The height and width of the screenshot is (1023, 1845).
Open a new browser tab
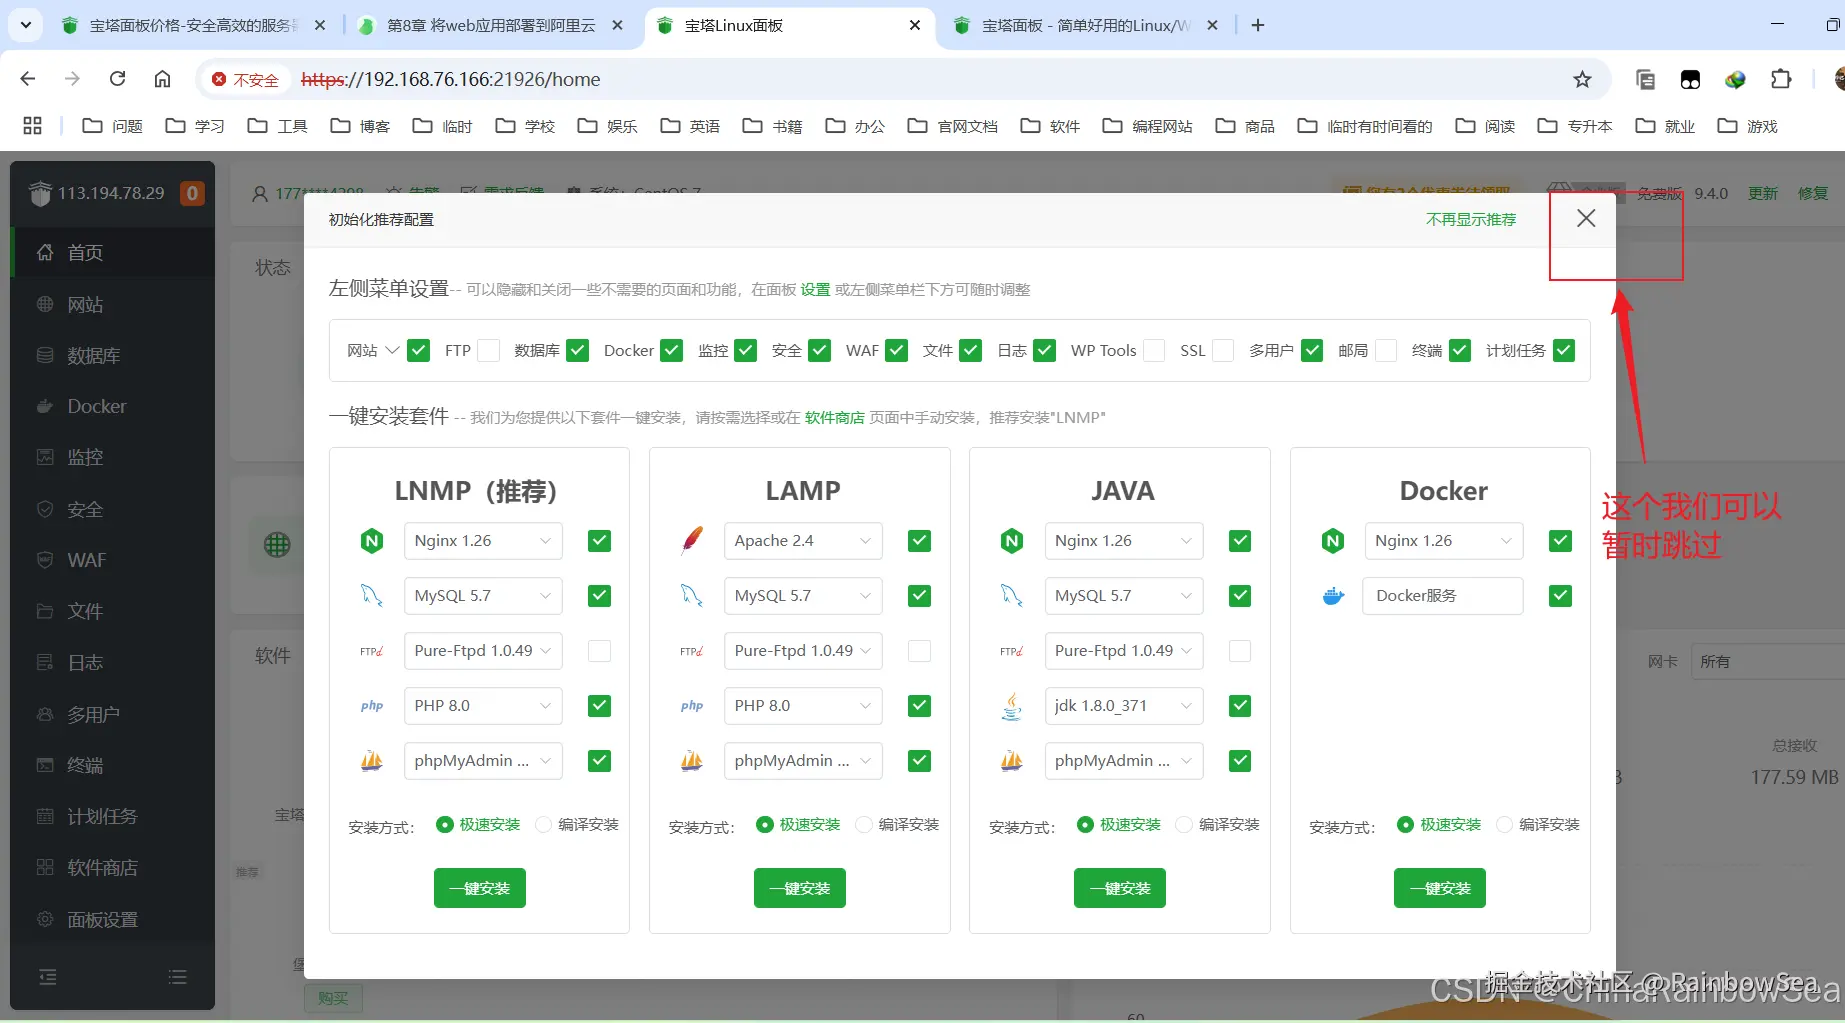click(x=1258, y=25)
